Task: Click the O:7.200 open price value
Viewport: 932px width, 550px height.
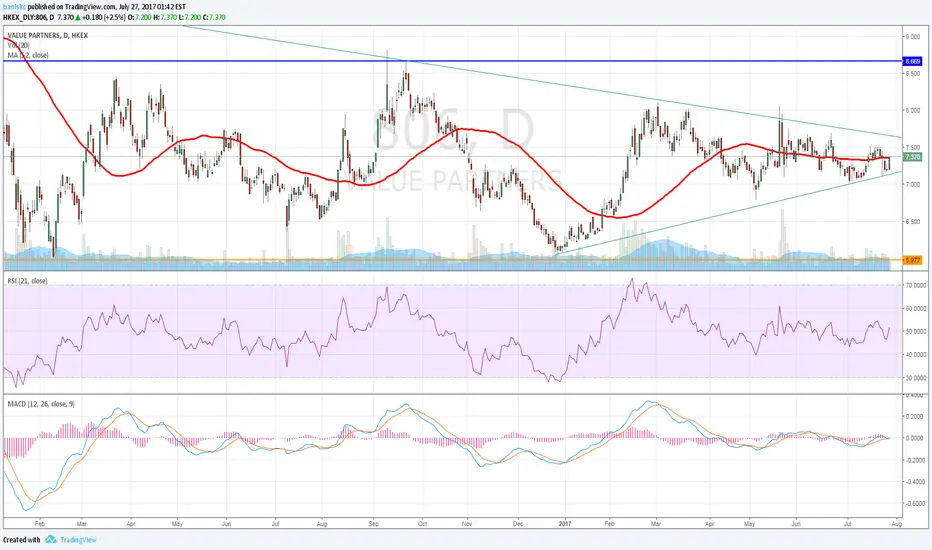Action: tap(140, 17)
